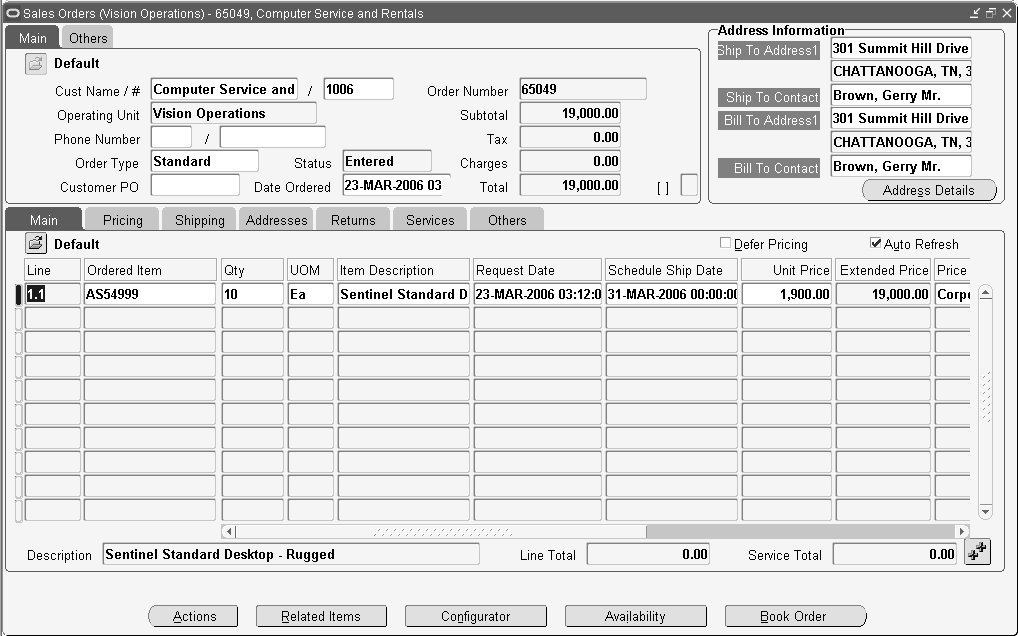Image resolution: width=1018 pixels, height=636 pixels.
Task: Click the Bill To Contact field Brown, Gerry
Action: [901, 166]
